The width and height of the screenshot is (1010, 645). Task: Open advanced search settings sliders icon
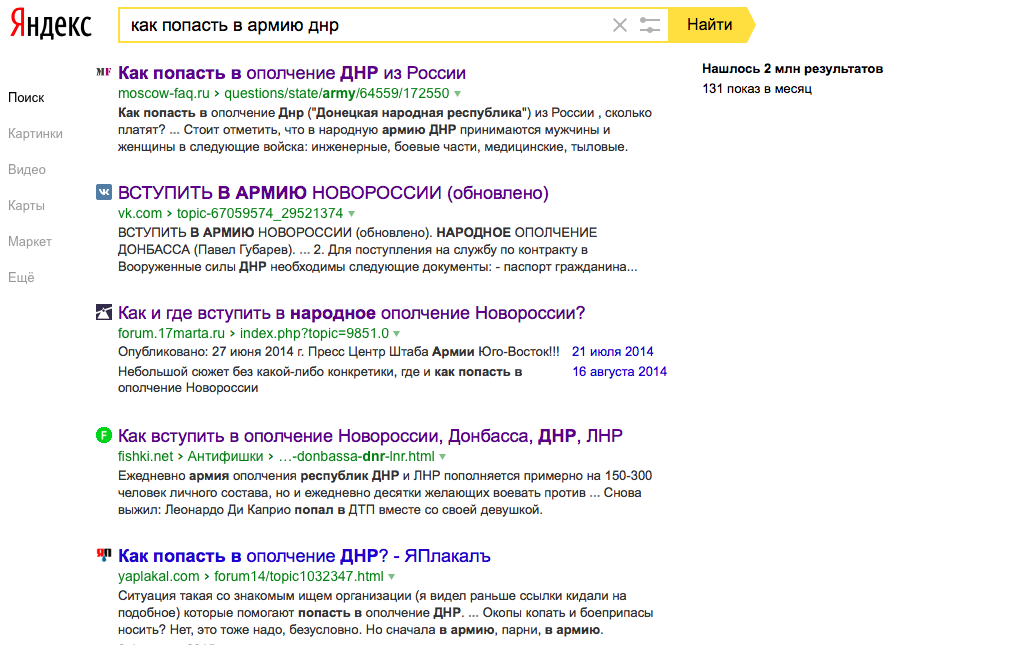tap(650, 25)
